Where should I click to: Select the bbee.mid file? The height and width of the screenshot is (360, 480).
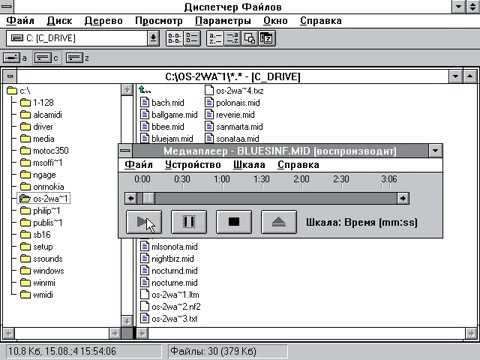coord(162,127)
